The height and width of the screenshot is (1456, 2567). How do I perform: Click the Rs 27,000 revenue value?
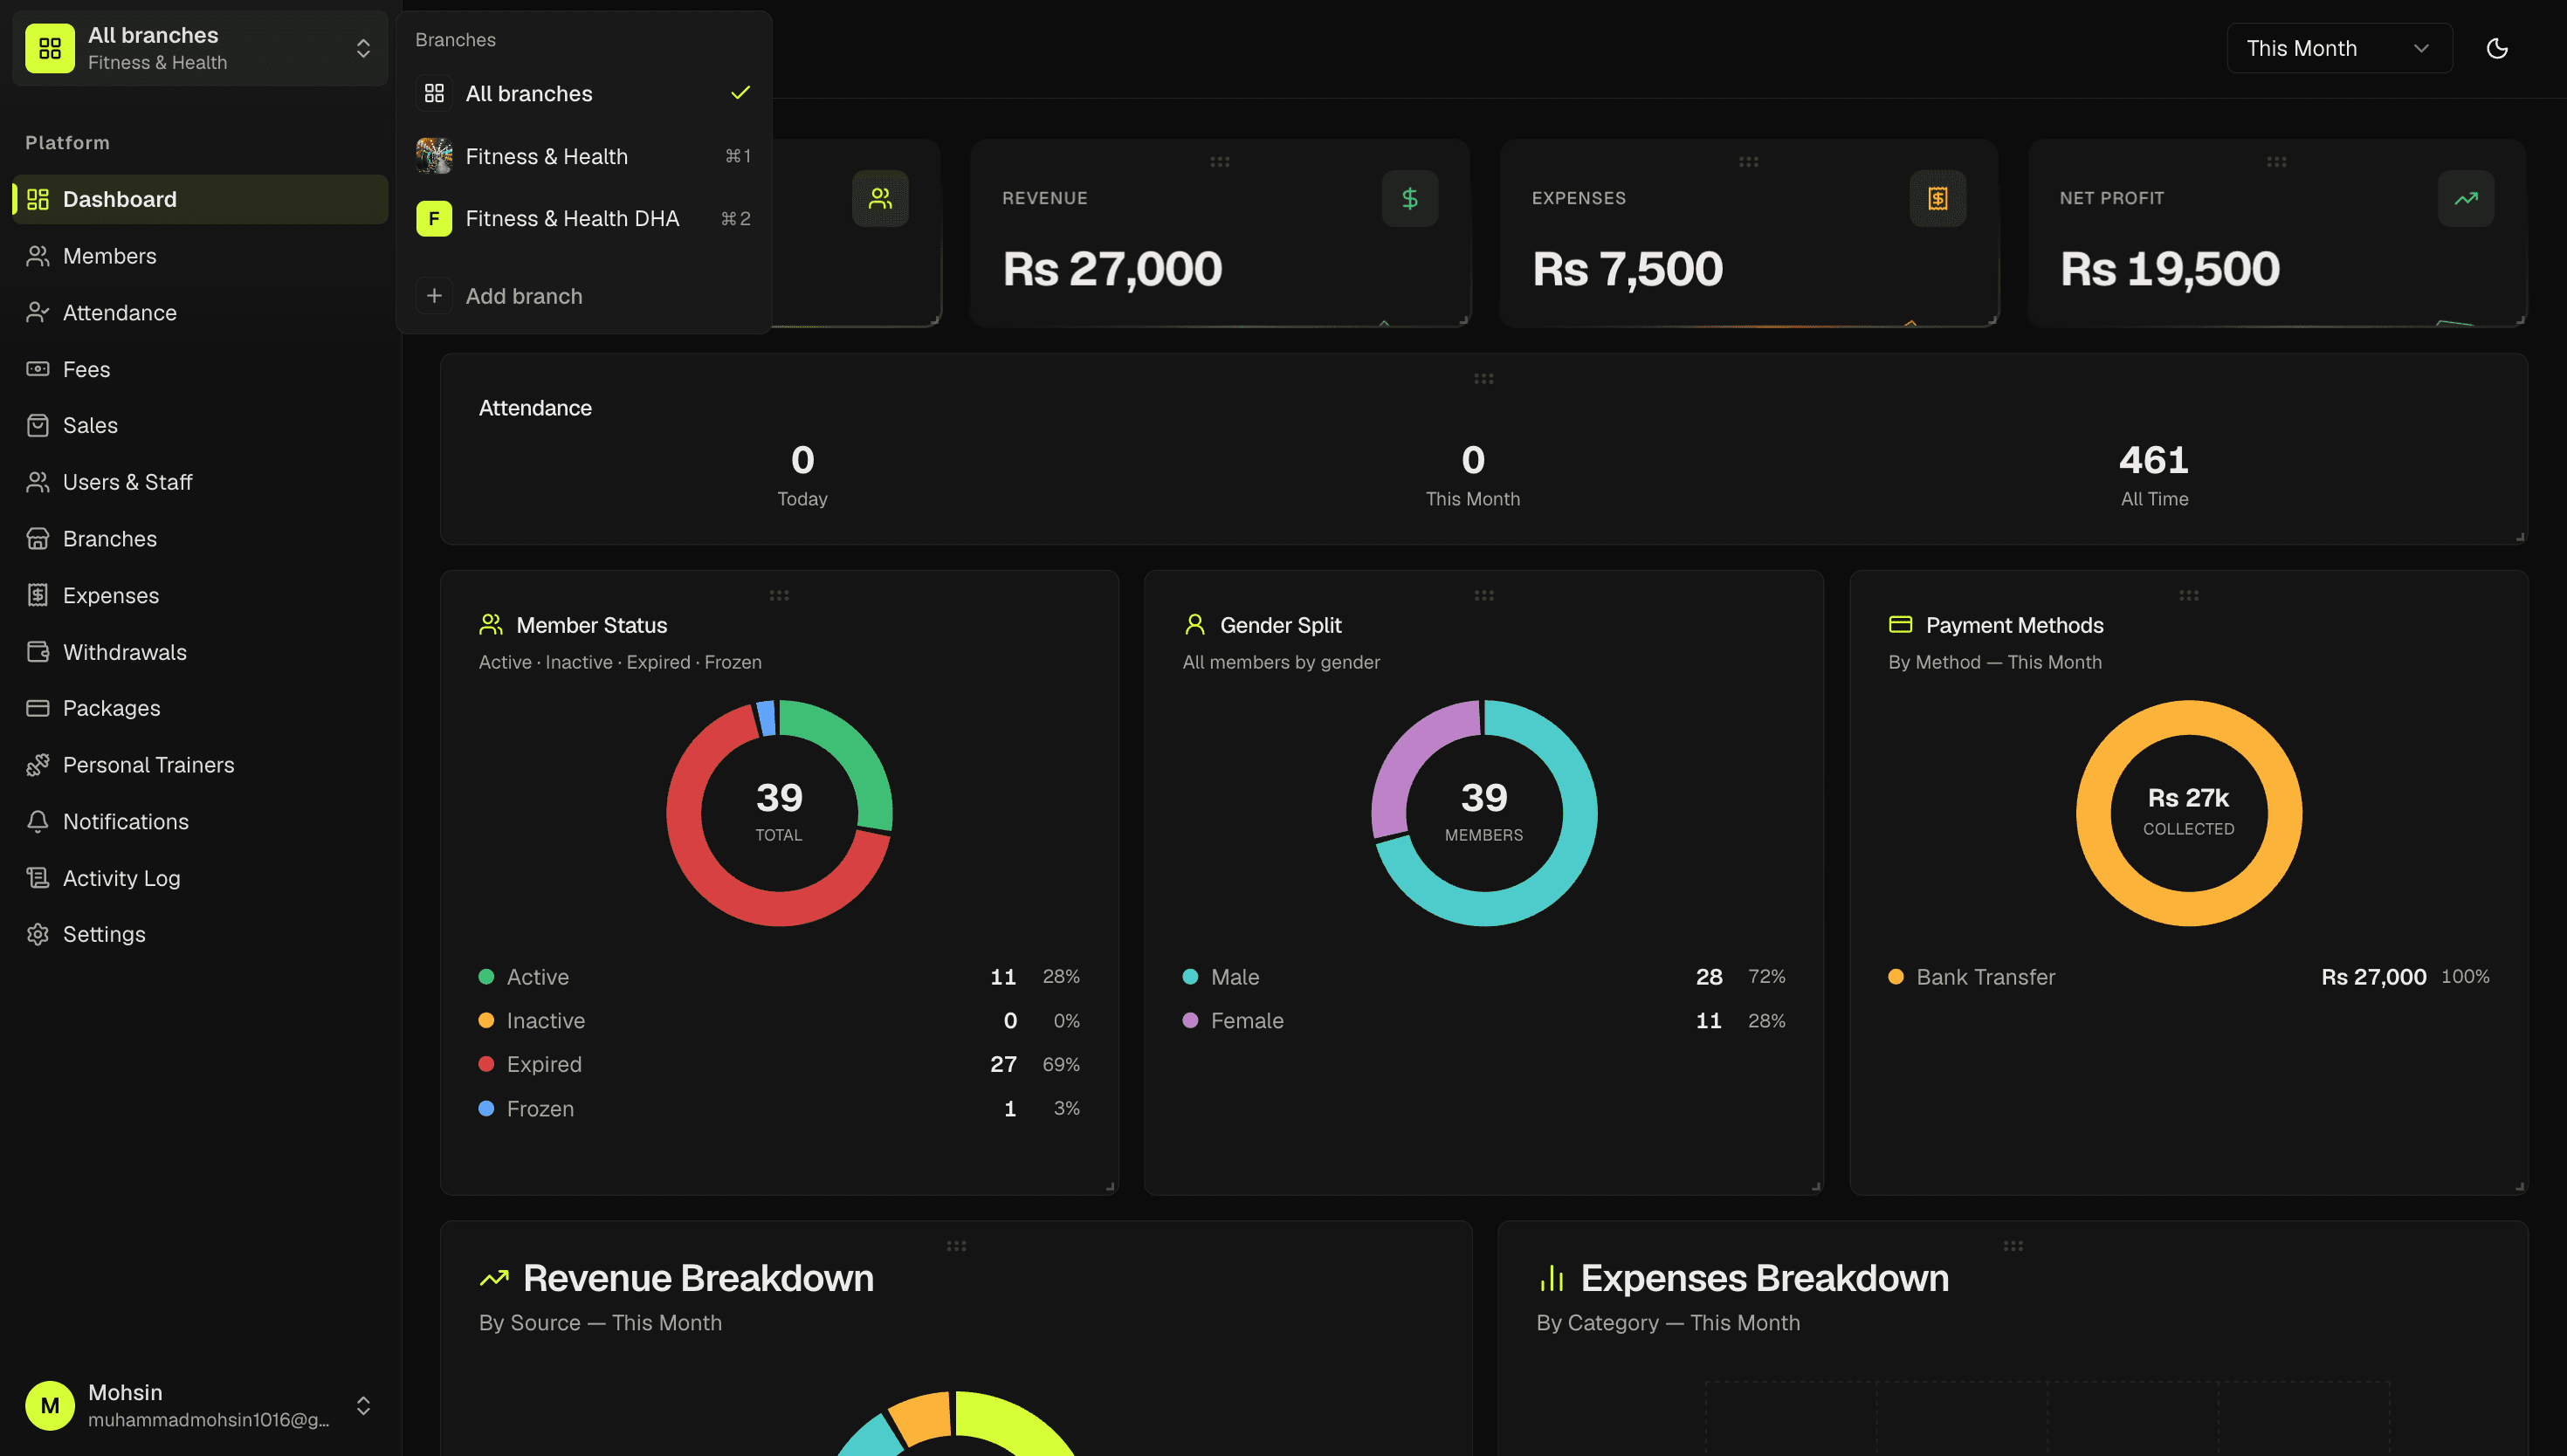point(1112,268)
